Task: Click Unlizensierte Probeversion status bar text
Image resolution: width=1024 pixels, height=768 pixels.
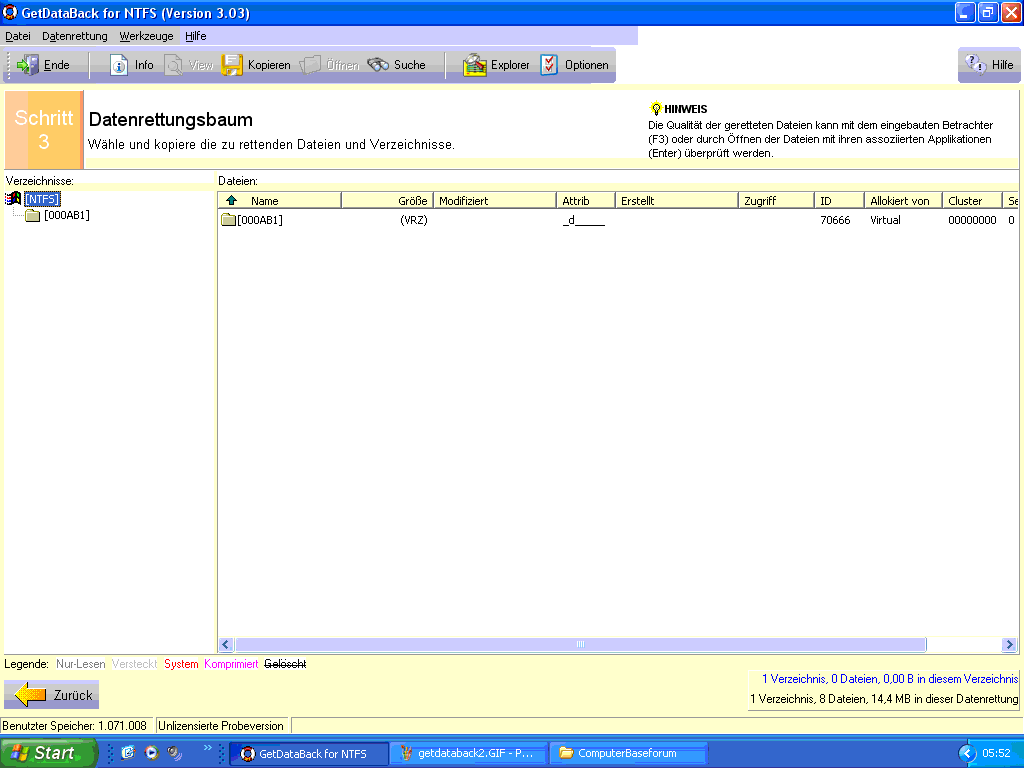Action: (221, 726)
